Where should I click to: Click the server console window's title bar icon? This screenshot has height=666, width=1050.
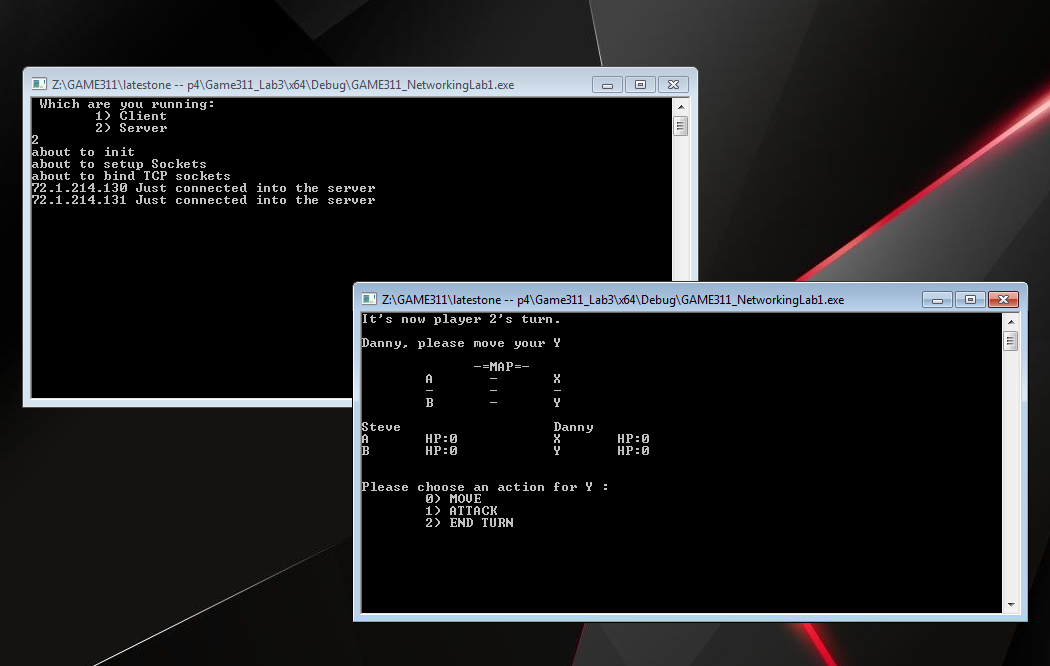pos(39,84)
